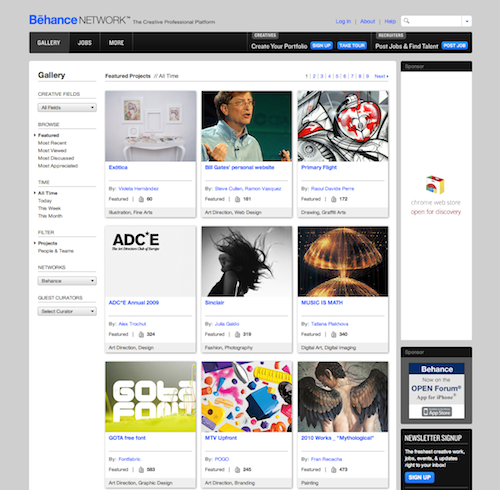The width and height of the screenshot is (500, 490).
Task: Filter projects by This Month
Action: [50, 216]
